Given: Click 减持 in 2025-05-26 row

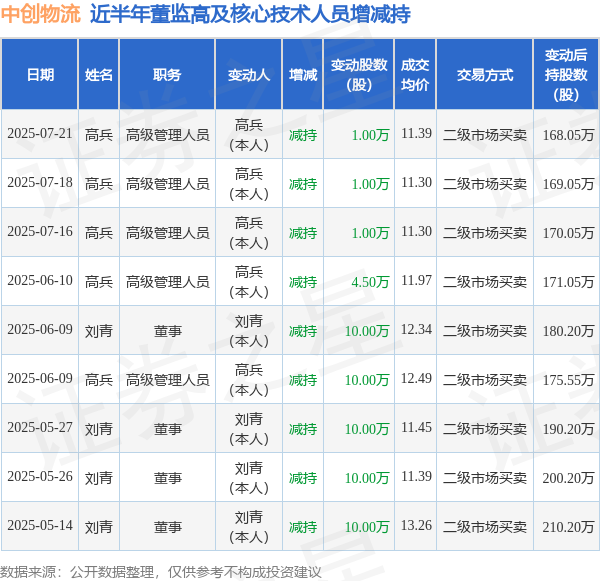Looking at the screenshot, I should 303,478.
